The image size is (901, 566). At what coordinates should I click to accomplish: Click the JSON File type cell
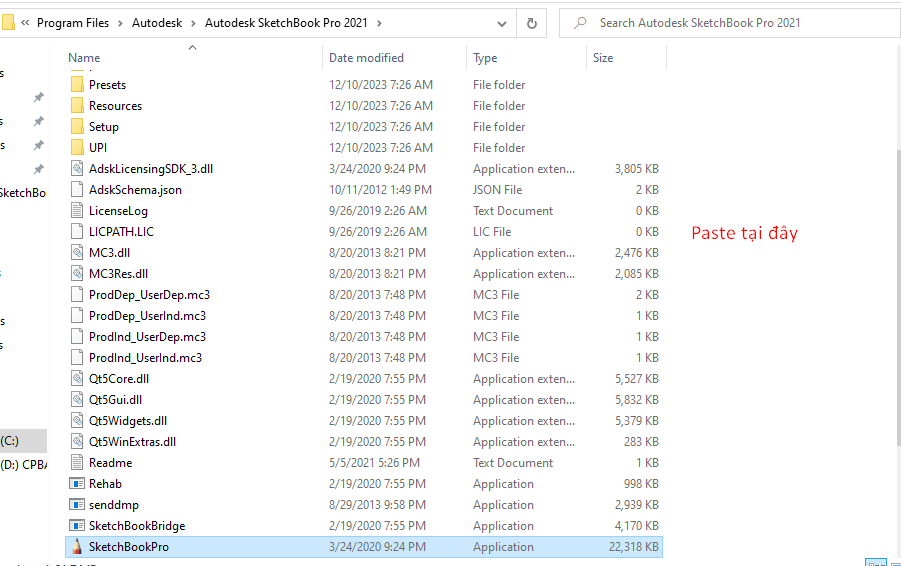point(498,190)
